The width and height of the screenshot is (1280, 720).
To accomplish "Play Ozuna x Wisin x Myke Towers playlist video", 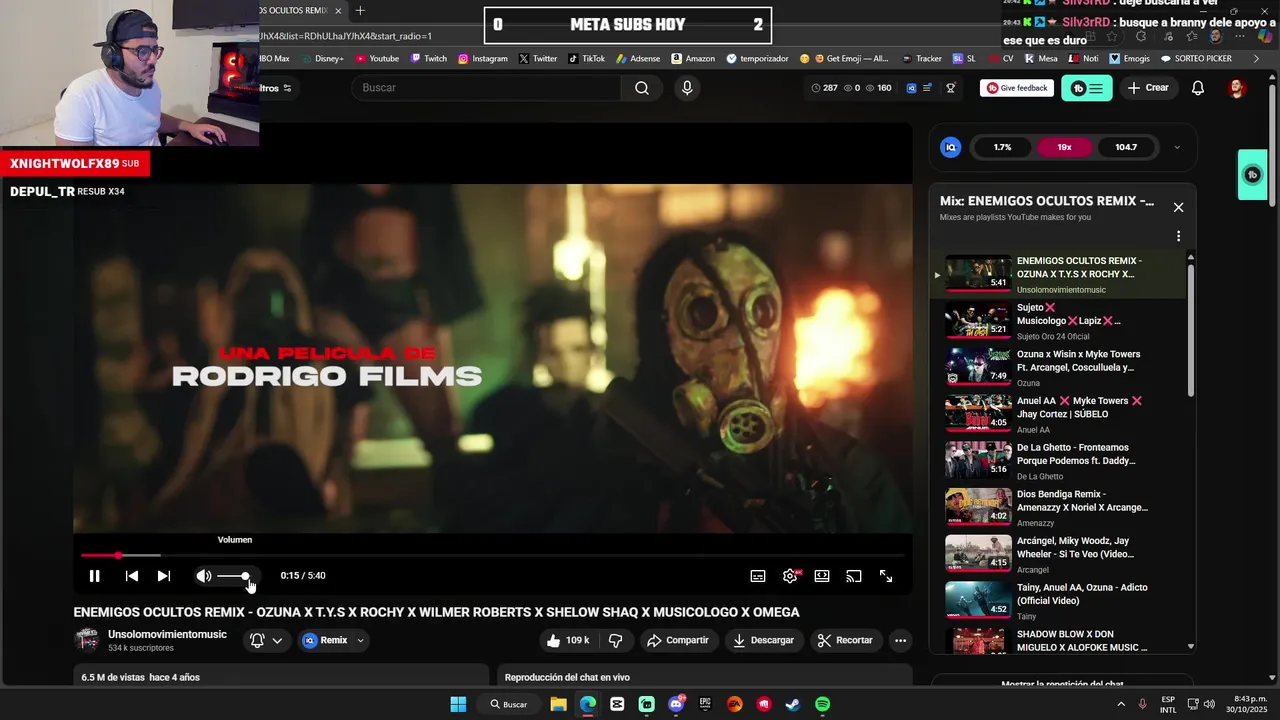I will (1060, 368).
